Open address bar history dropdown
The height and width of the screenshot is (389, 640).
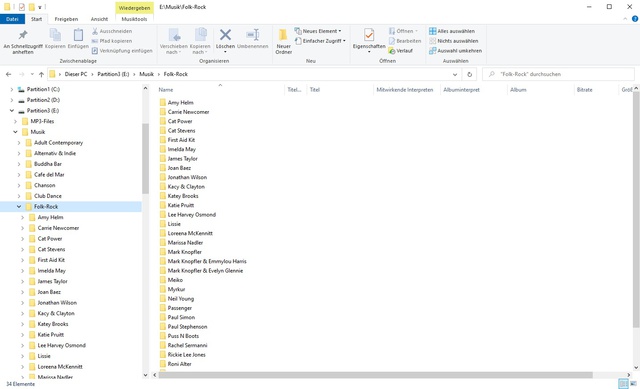coord(455,74)
